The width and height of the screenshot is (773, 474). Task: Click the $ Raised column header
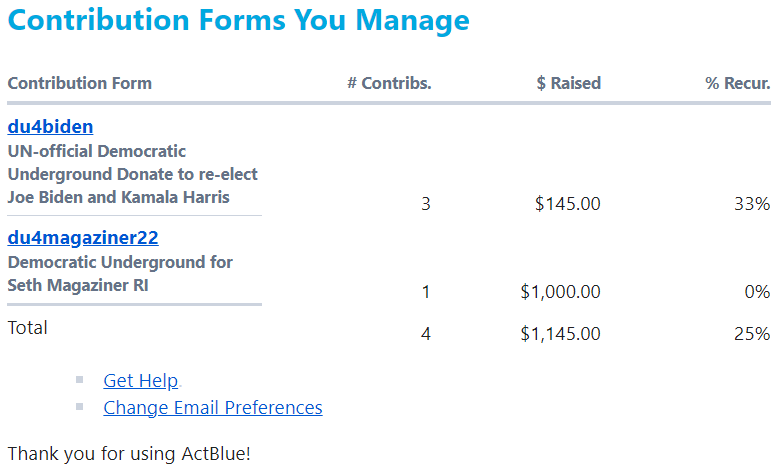pyautogui.click(x=568, y=83)
